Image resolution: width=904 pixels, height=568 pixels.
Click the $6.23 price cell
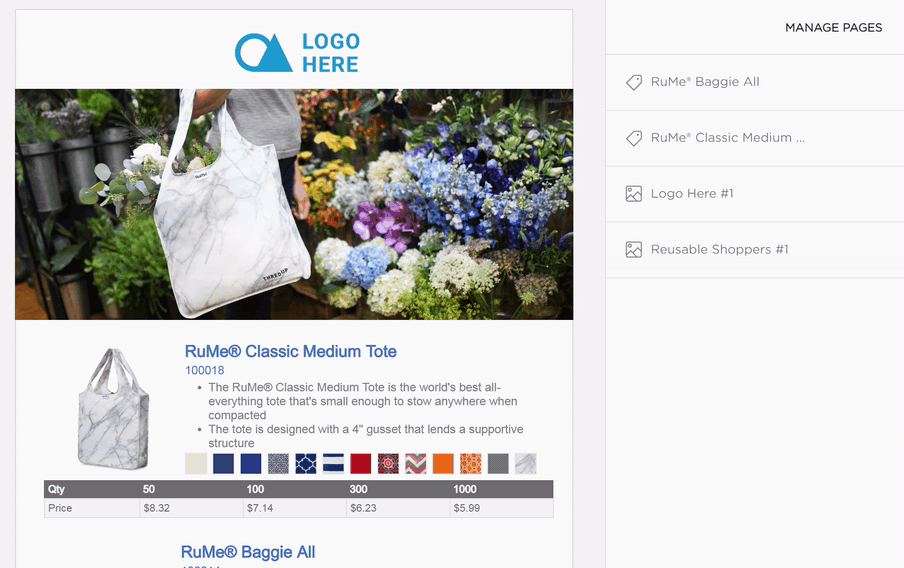click(398, 508)
